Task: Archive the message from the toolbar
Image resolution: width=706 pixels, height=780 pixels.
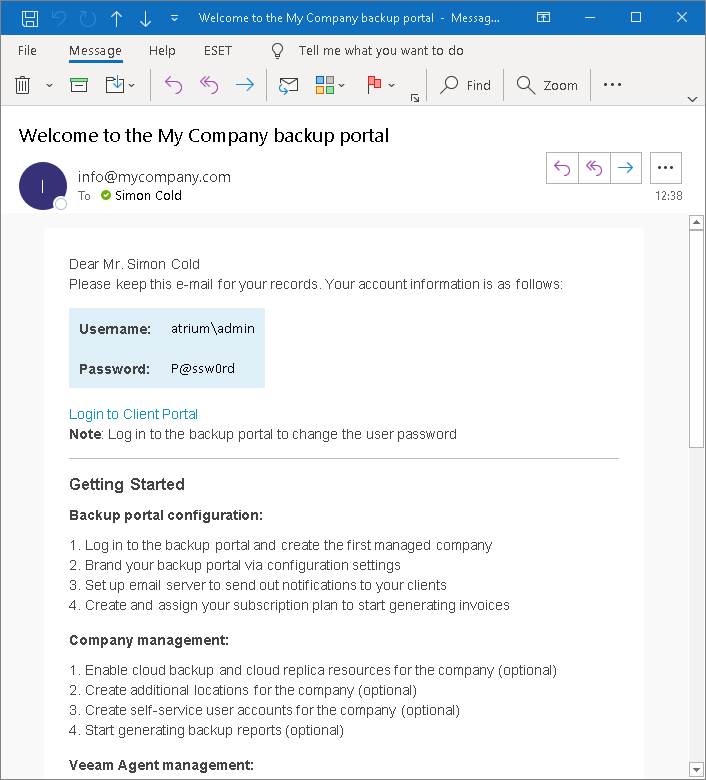Action: coord(79,85)
